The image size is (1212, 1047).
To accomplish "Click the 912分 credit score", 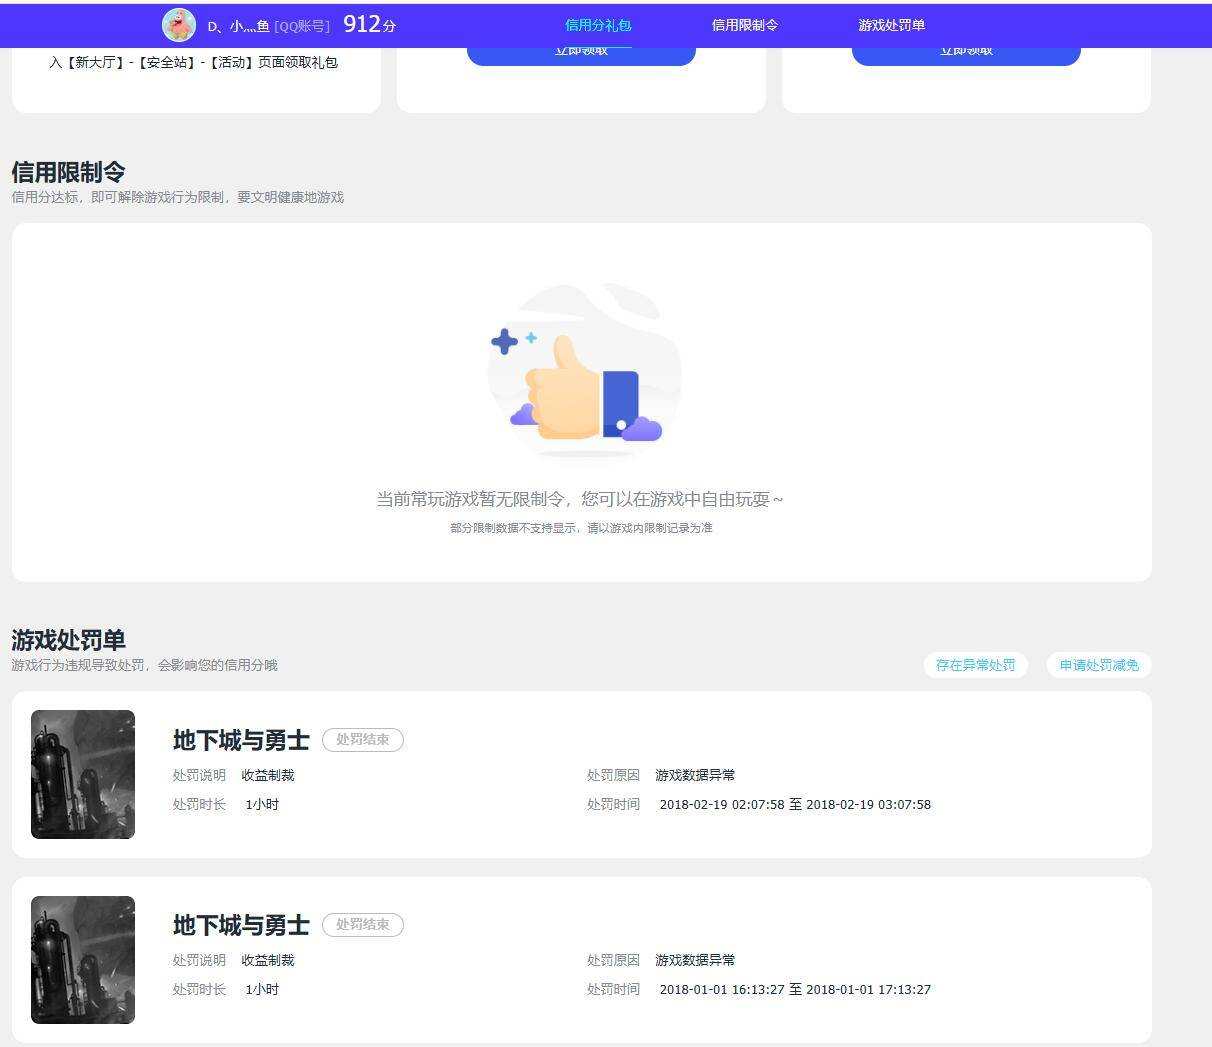I will point(369,25).
